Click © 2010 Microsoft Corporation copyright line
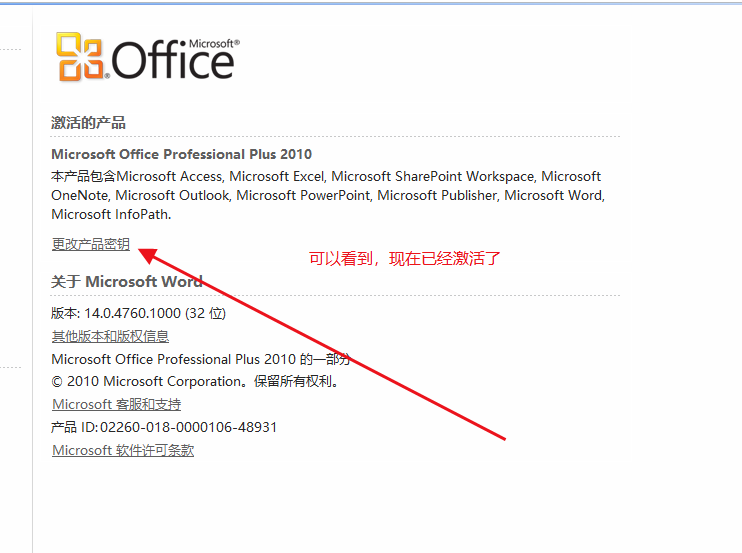 point(196,381)
